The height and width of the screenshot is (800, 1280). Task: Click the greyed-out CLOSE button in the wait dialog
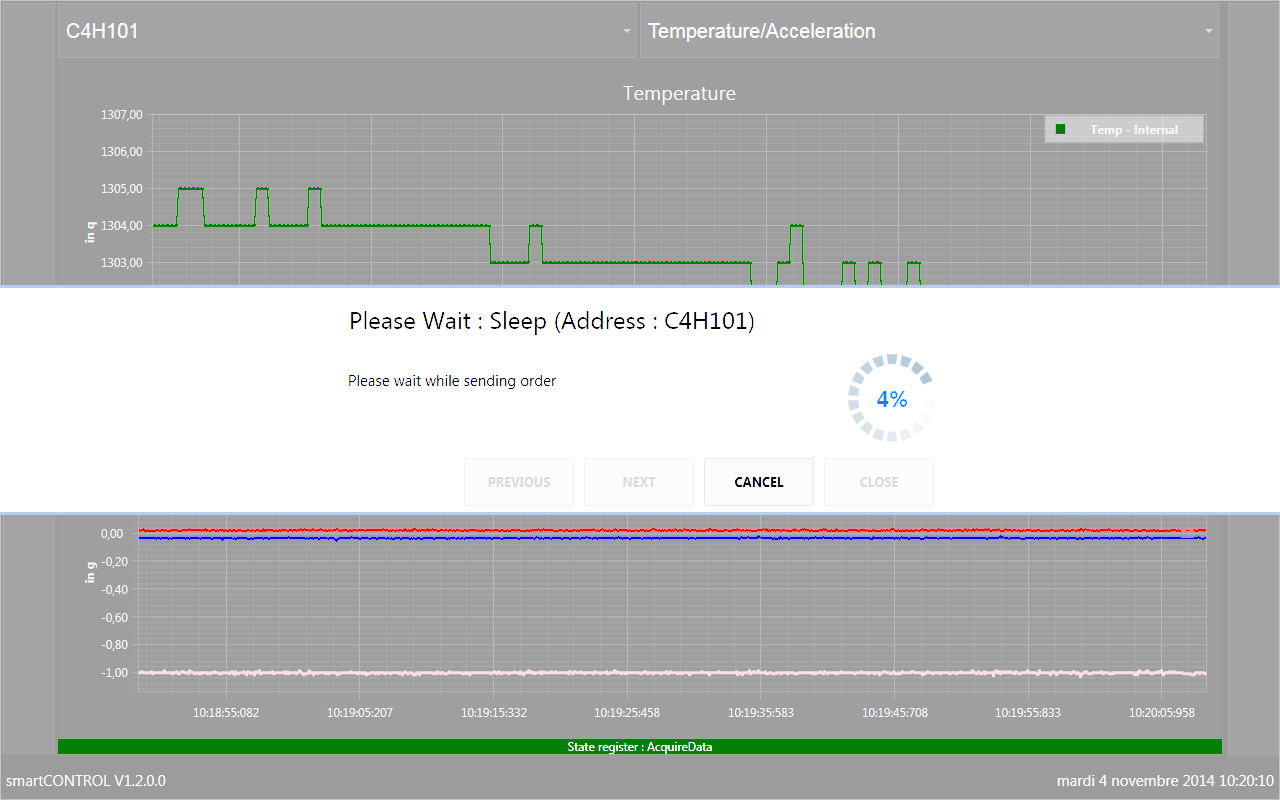click(x=879, y=482)
